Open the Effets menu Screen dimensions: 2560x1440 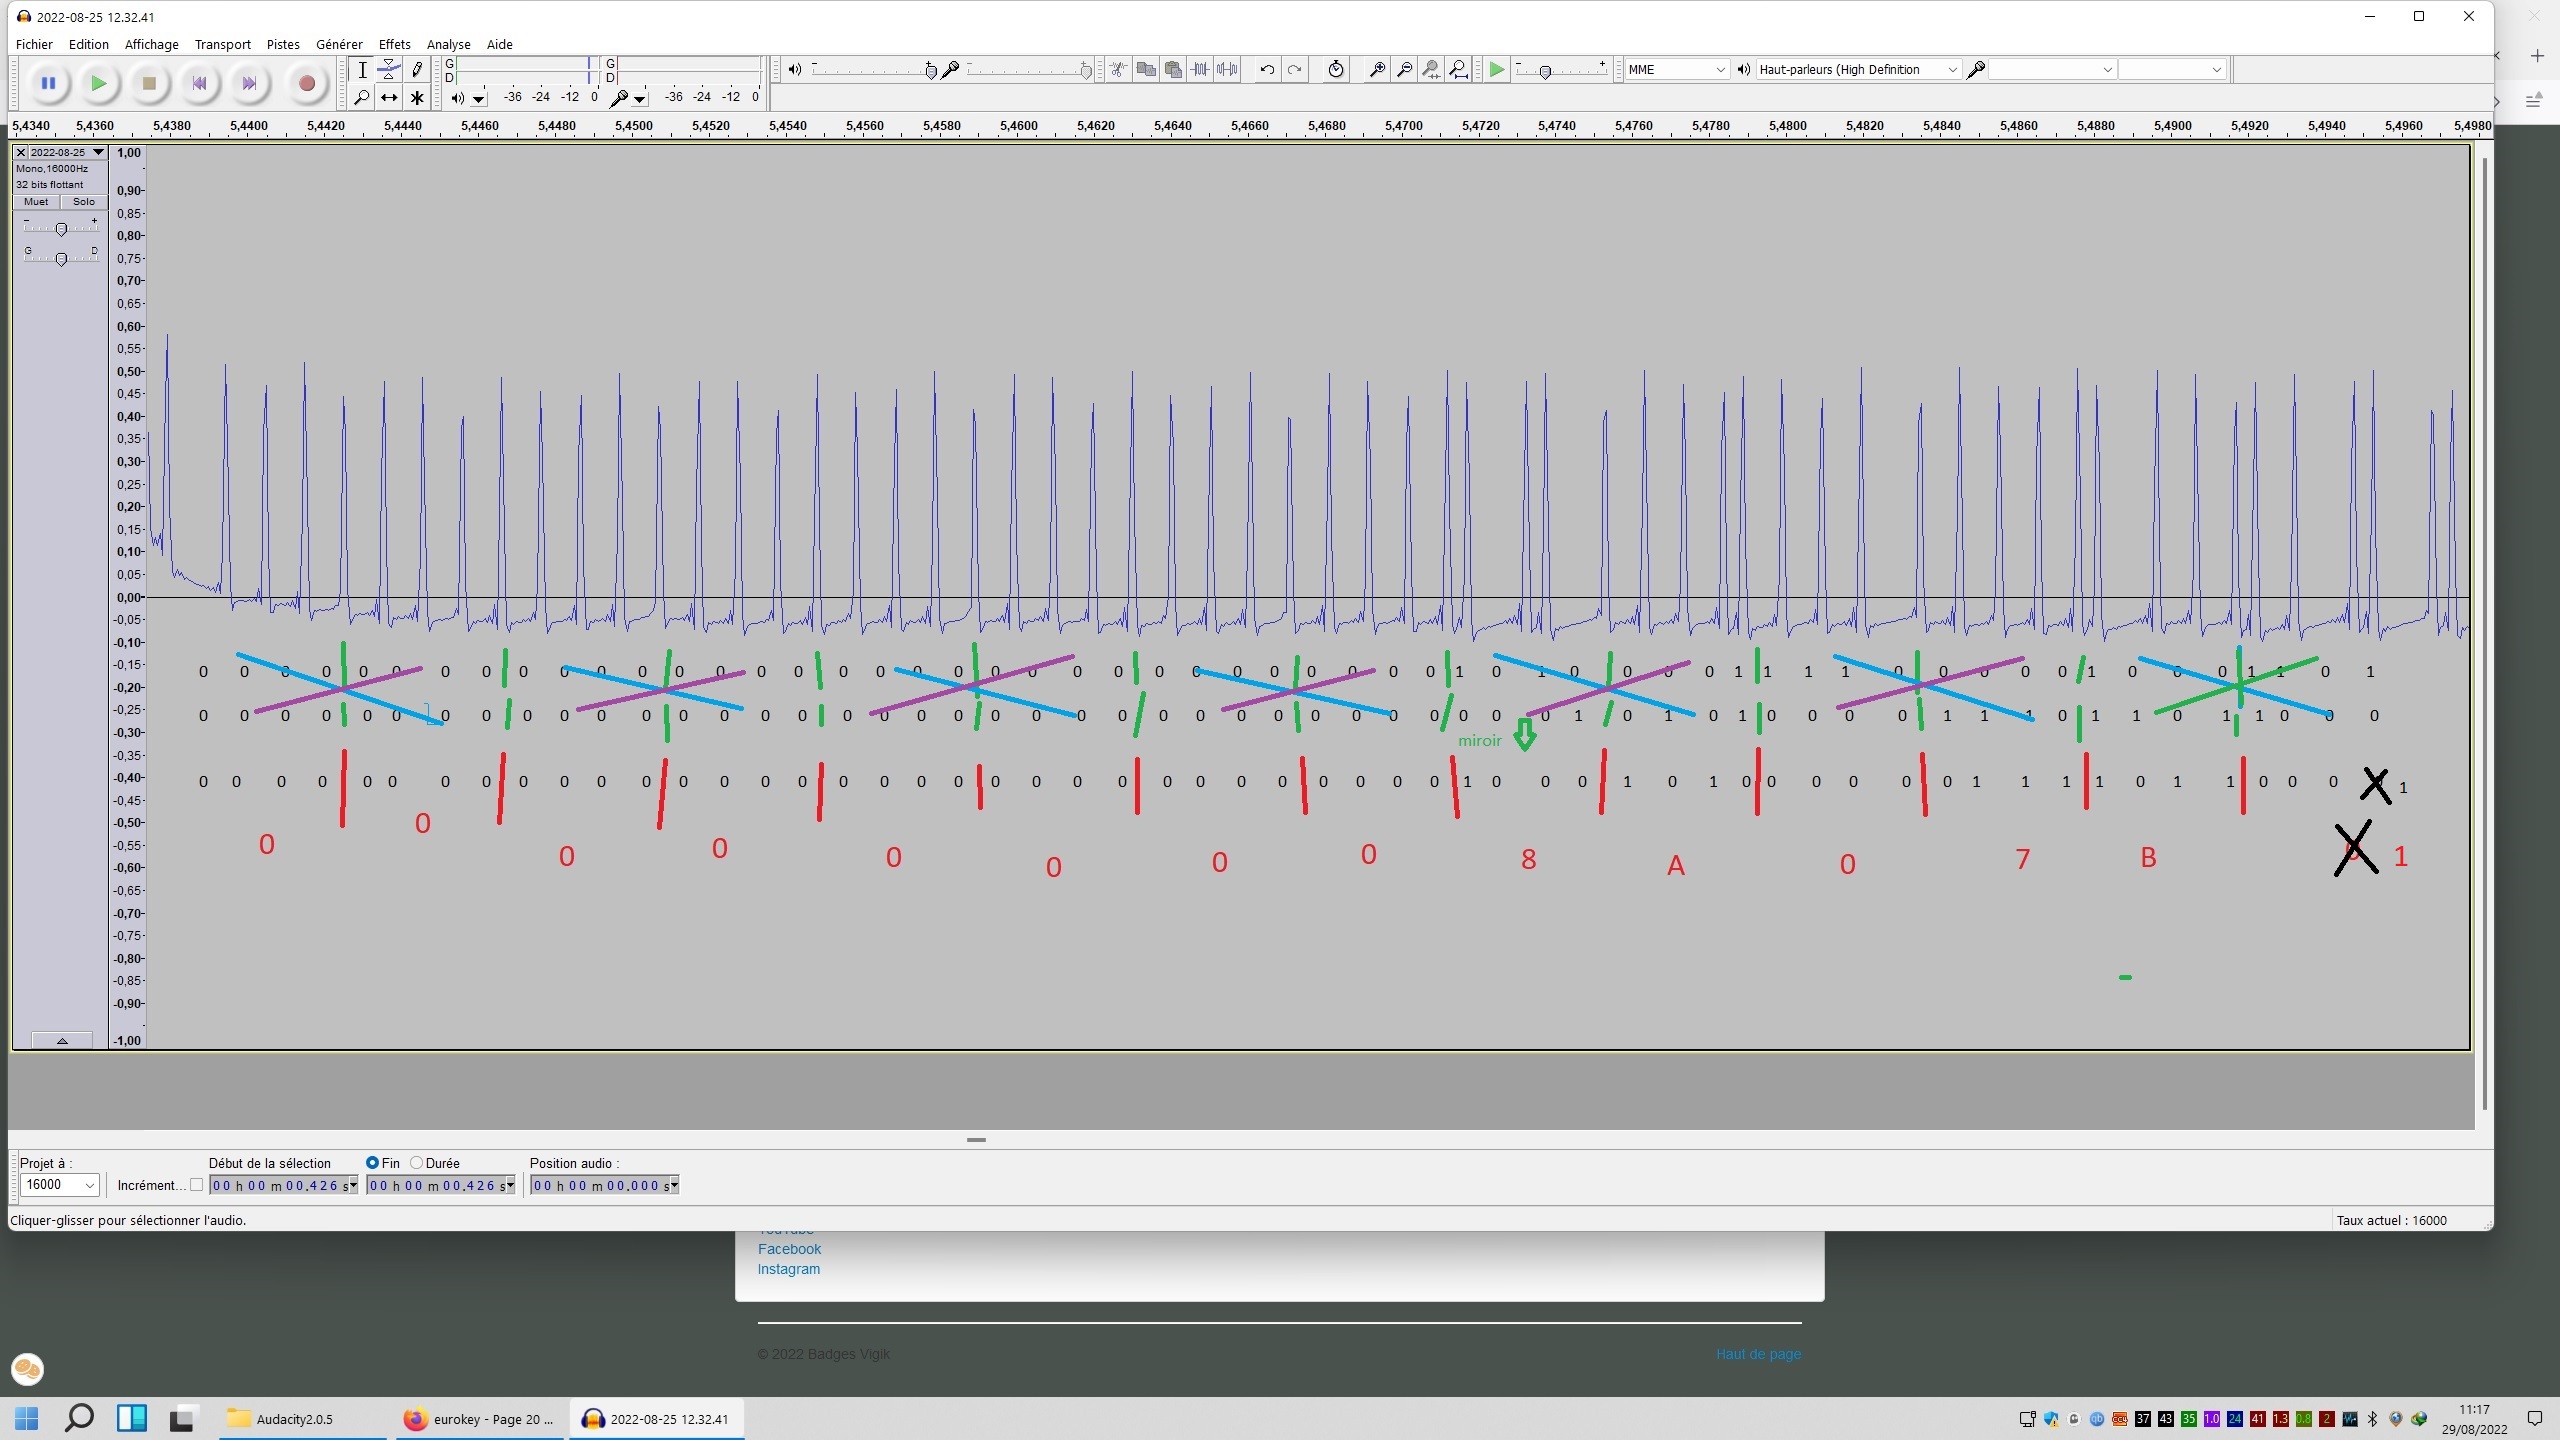click(x=394, y=44)
